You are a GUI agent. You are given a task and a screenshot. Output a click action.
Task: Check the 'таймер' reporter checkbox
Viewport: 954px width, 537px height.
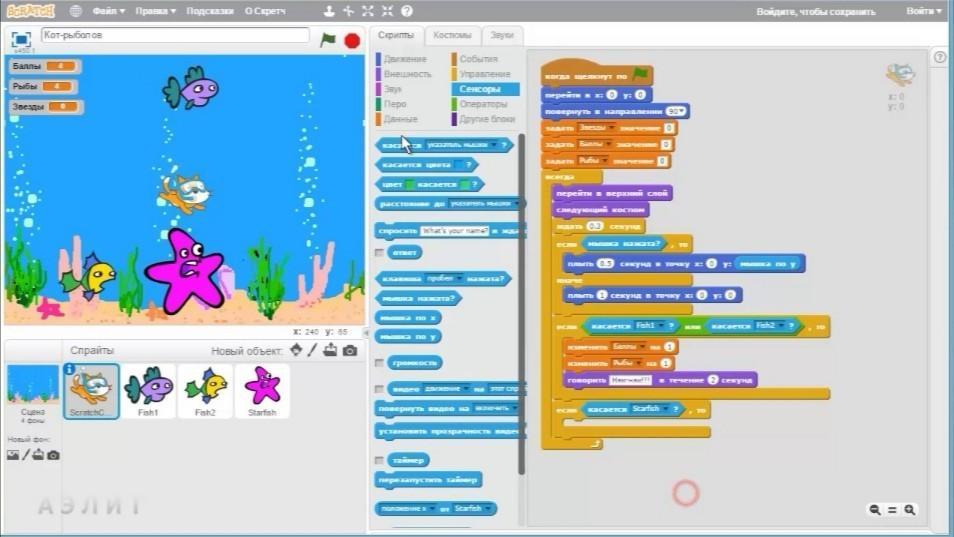380,460
